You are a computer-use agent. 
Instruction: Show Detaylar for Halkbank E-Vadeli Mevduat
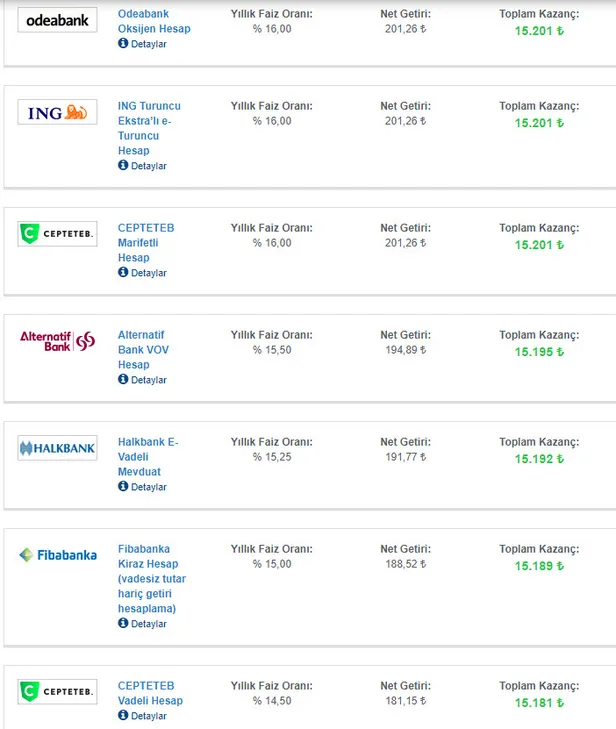point(142,487)
